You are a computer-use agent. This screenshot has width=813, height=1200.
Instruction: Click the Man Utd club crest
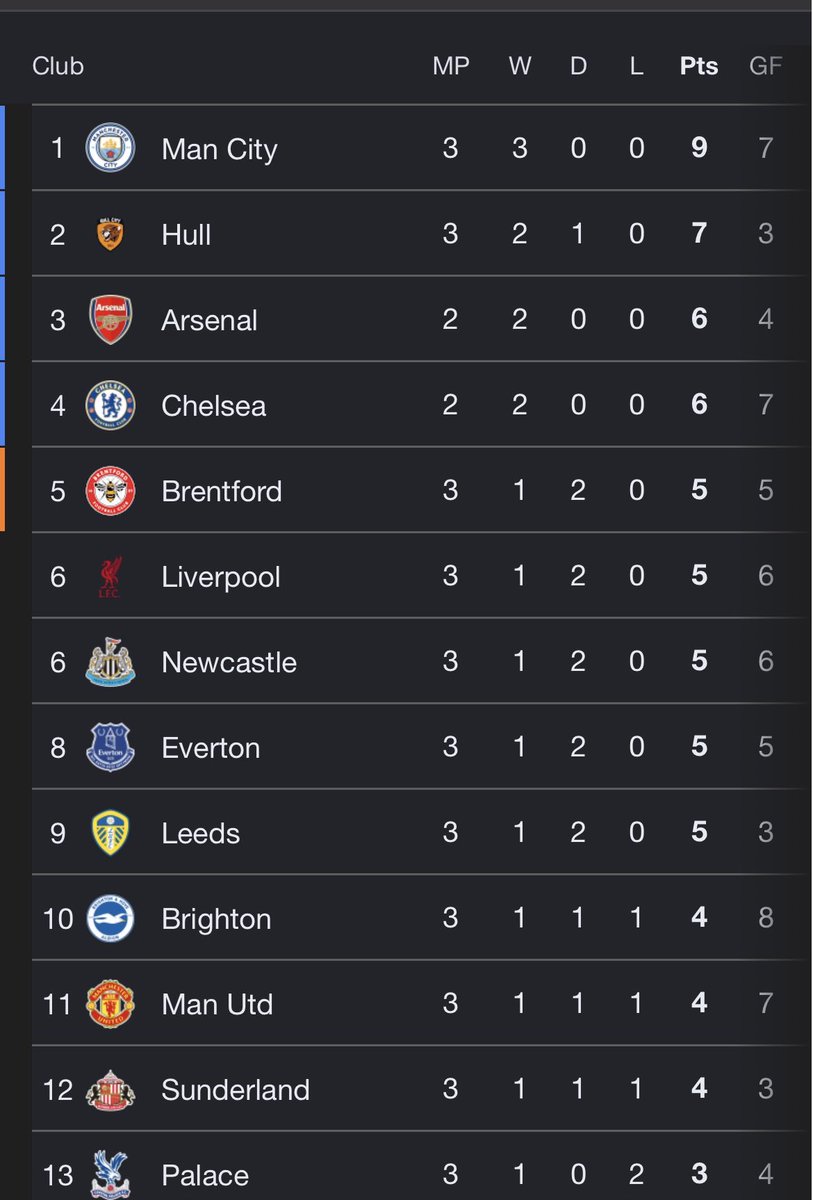click(110, 1004)
